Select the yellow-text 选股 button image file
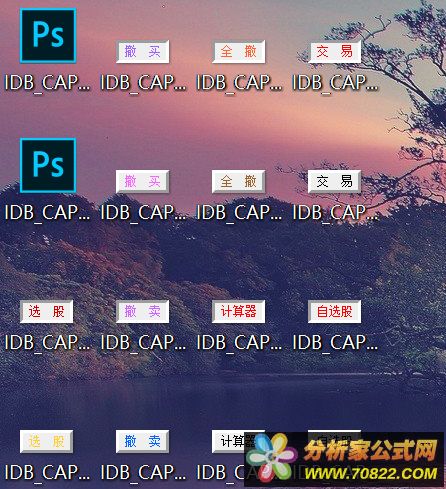Screen dimensions: 446x489 47,442
